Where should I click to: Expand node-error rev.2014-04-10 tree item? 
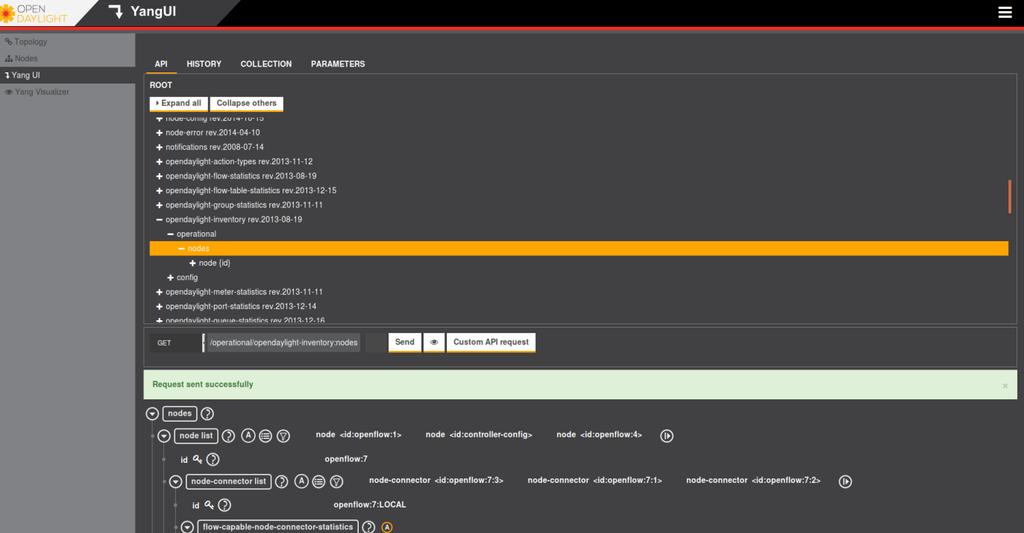tap(159, 133)
